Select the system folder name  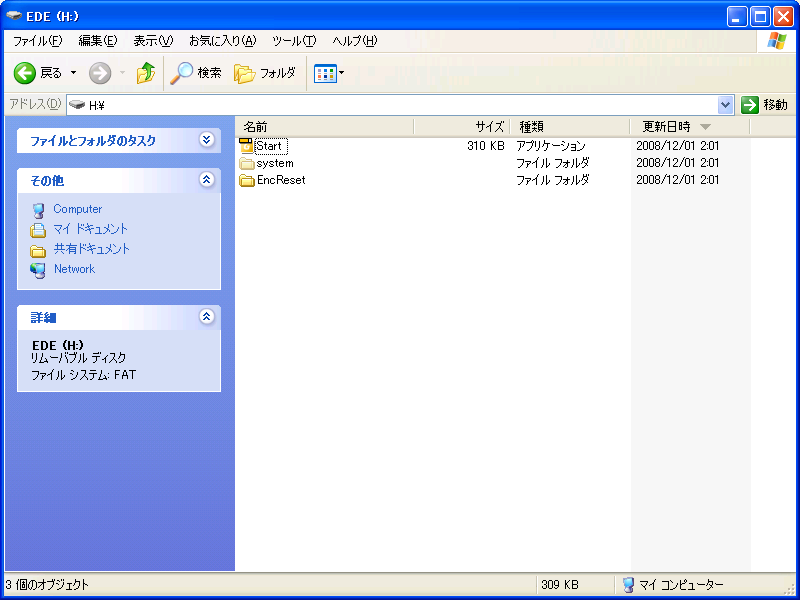[275, 163]
